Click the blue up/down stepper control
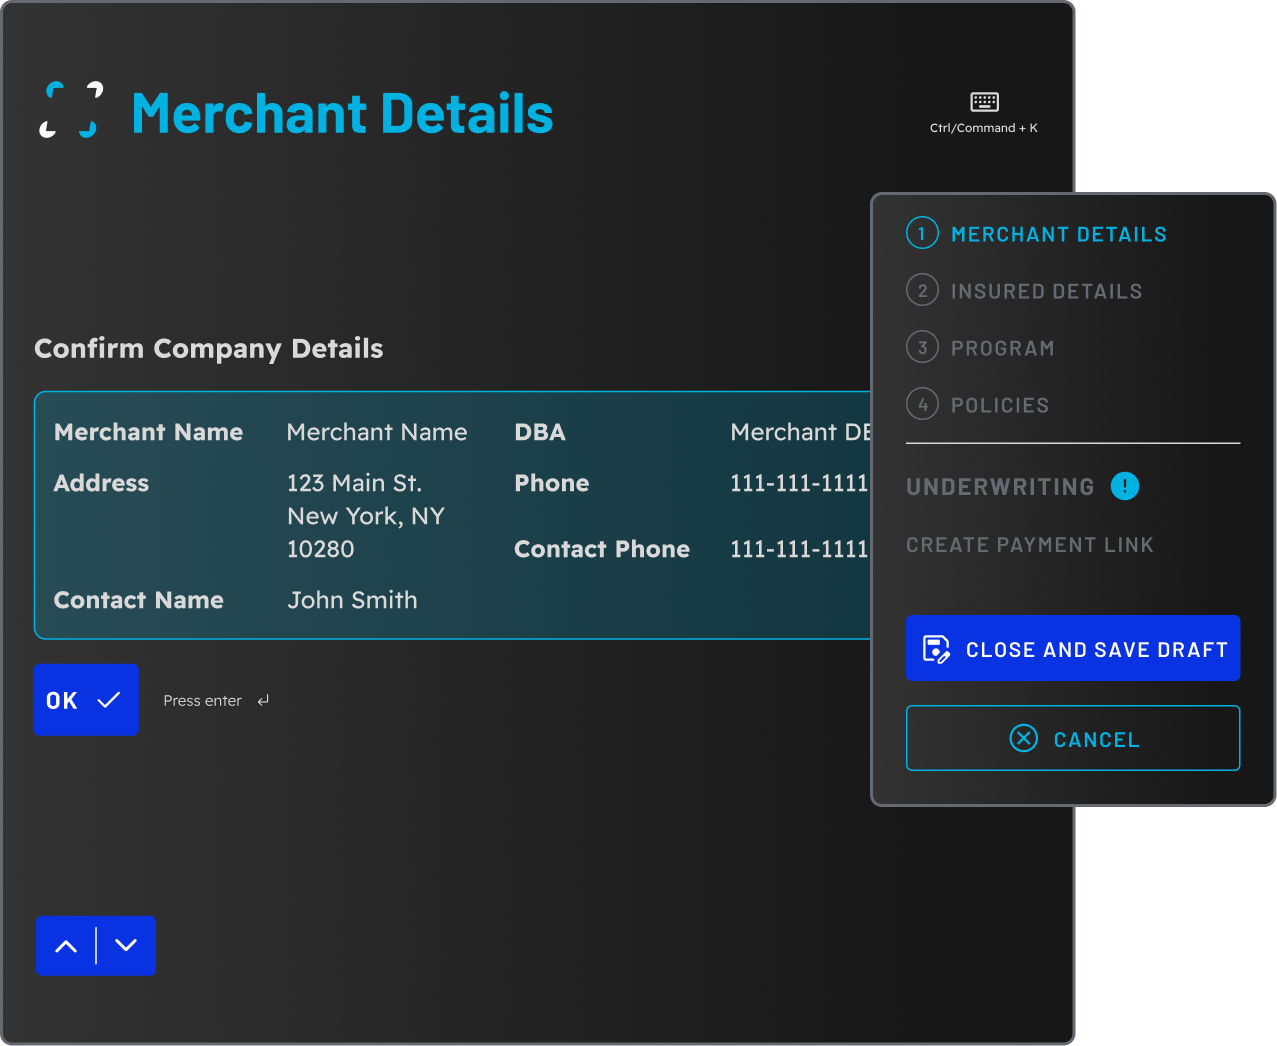Viewport: 1277px width, 1046px height. coord(95,945)
